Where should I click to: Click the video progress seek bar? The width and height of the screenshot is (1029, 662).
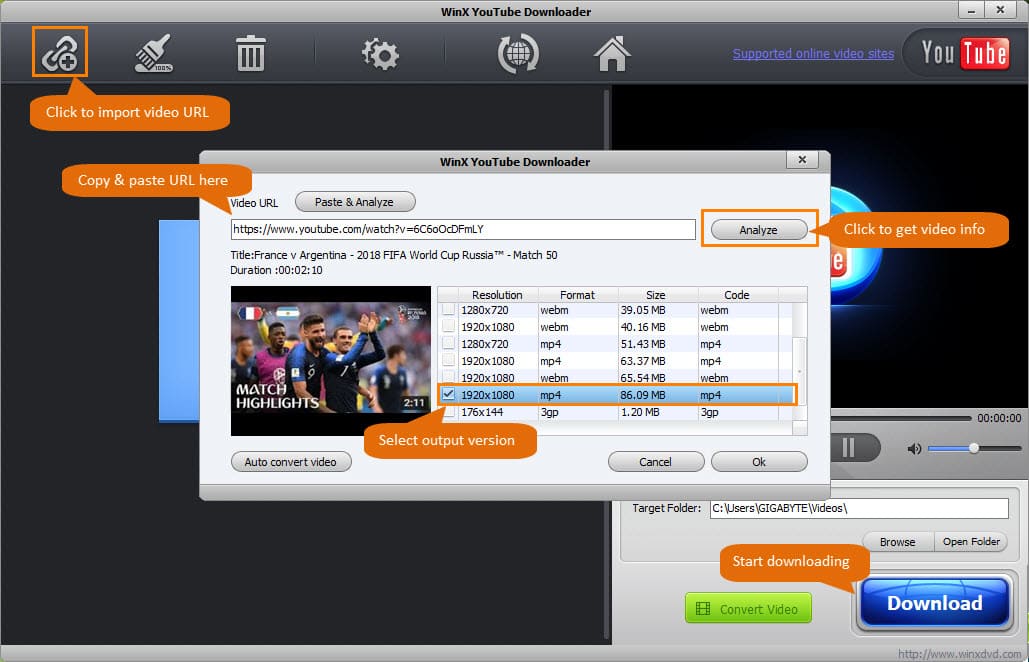(x=900, y=418)
